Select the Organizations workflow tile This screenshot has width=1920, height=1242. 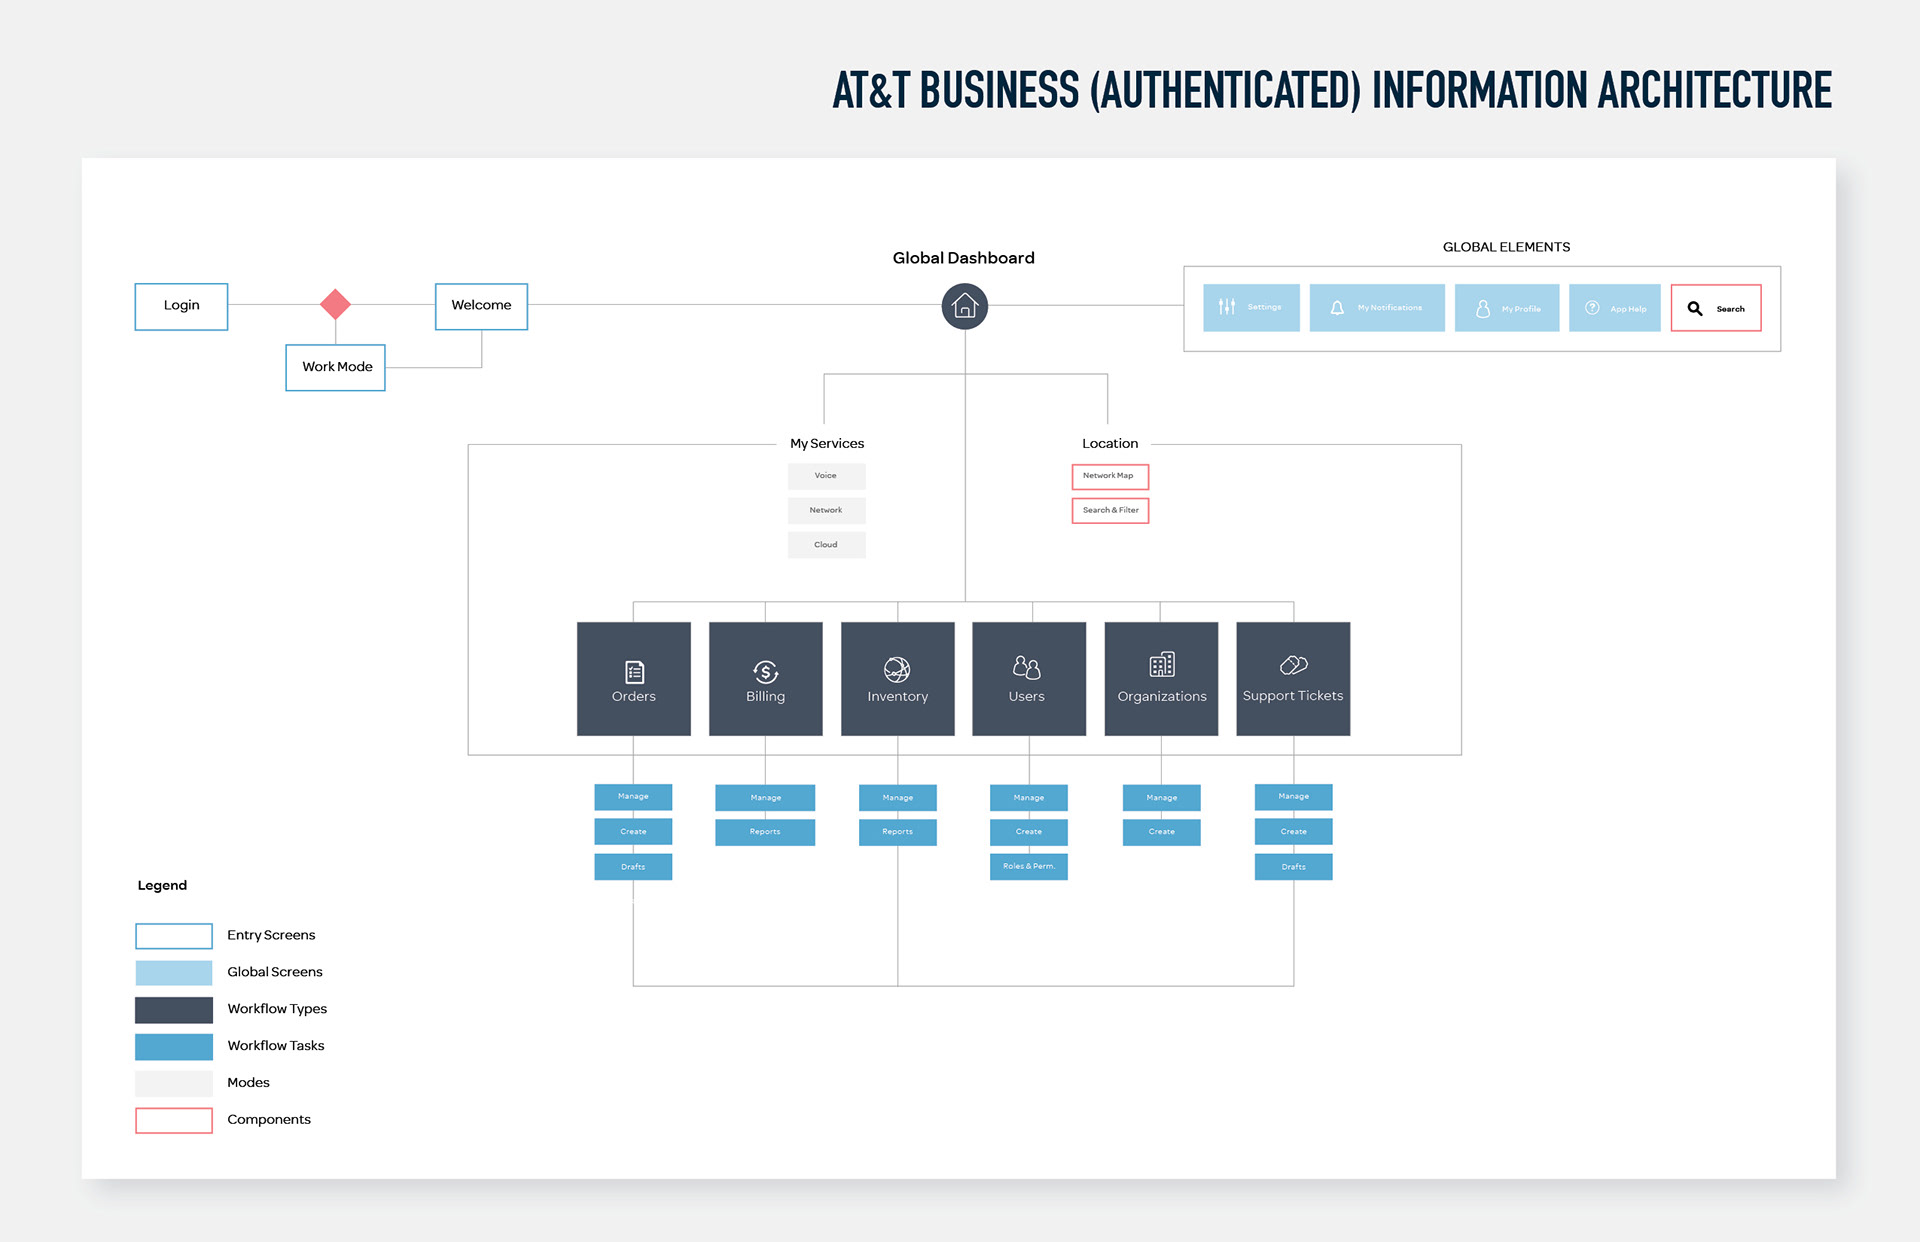[x=1162, y=679]
